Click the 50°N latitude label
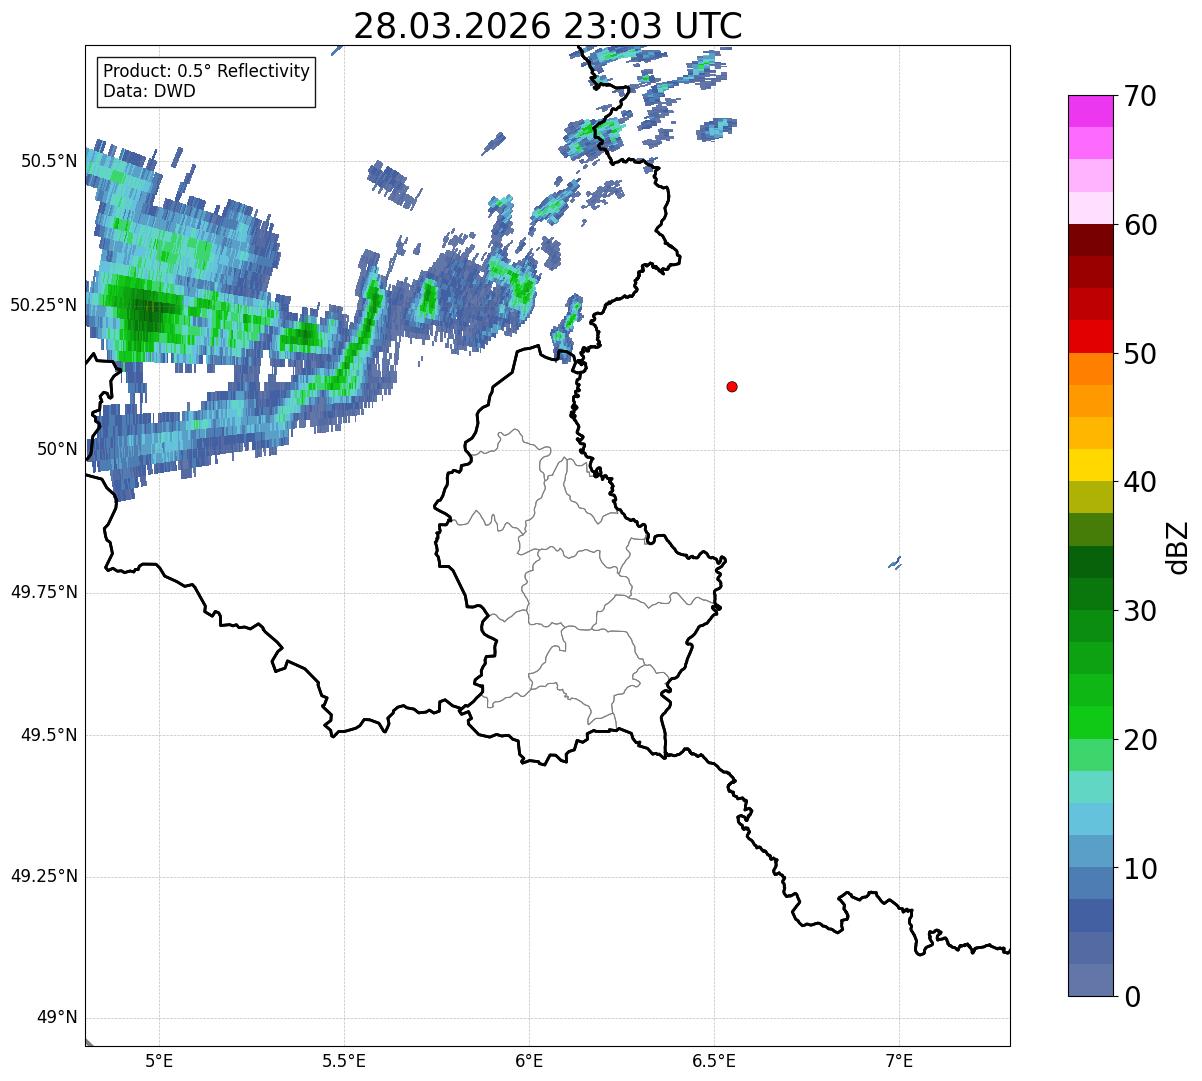The height and width of the screenshot is (1081, 1202). [57, 449]
